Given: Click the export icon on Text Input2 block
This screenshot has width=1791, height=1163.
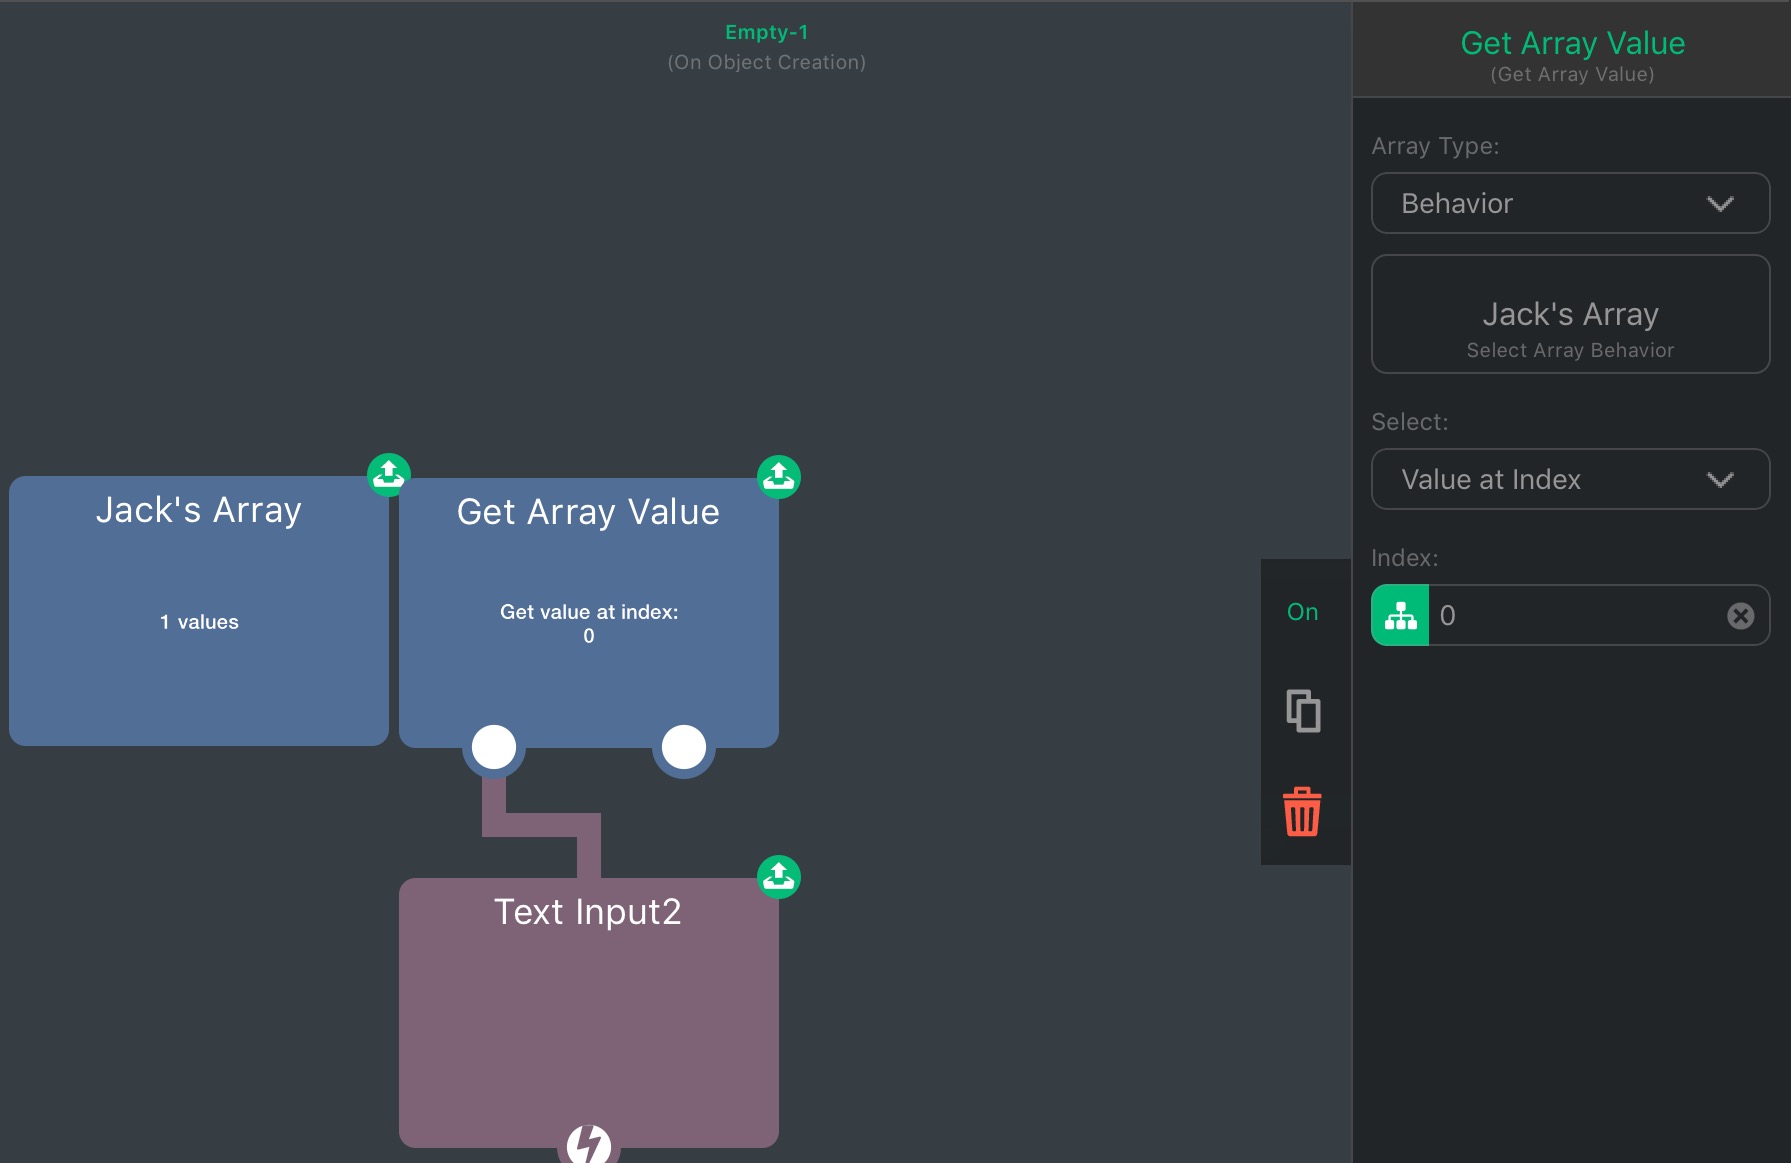Looking at the screenshot, I should (778, 877).
